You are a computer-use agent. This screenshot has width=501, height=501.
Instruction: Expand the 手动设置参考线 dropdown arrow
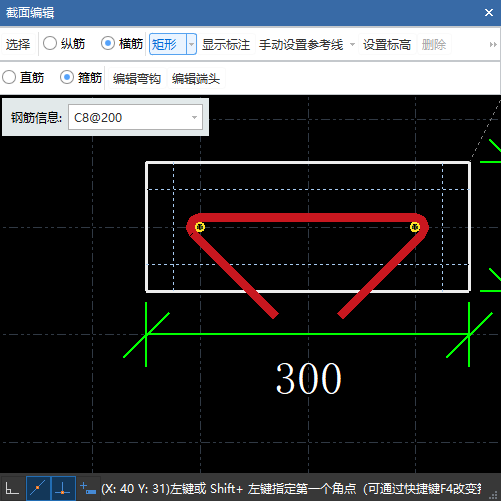point(352,44)
